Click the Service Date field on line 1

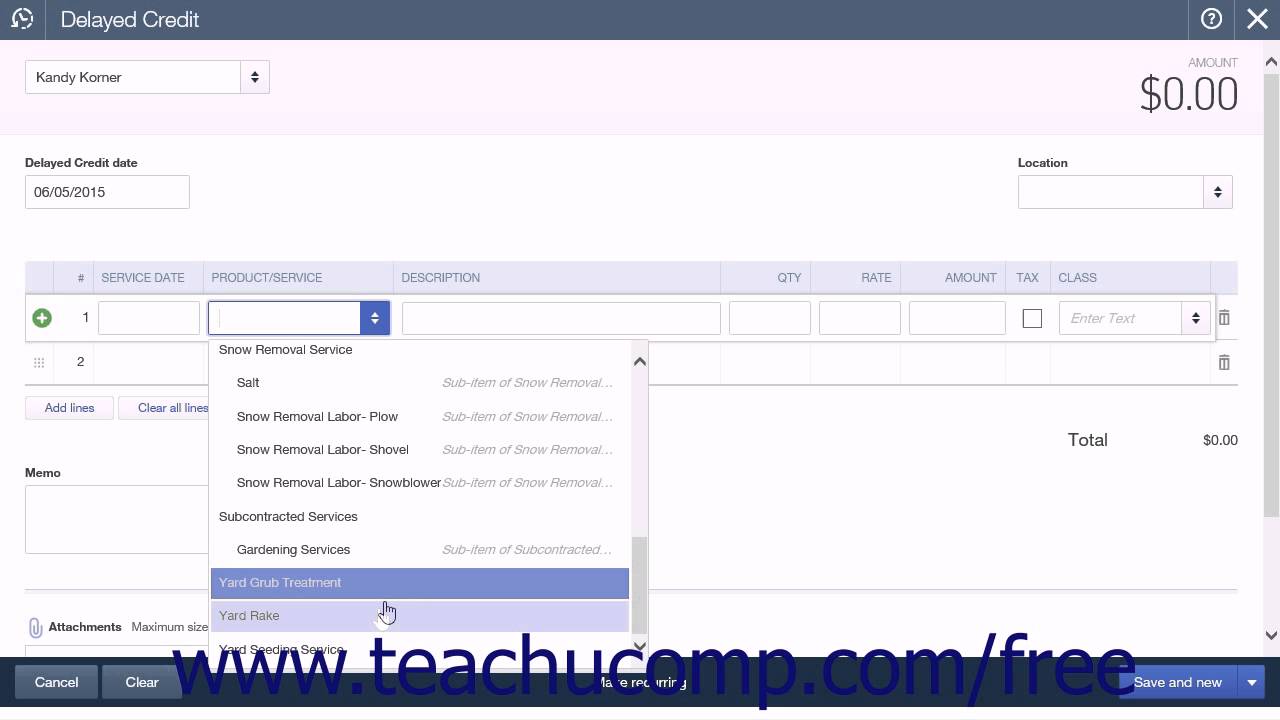click(x=149, y=318)
